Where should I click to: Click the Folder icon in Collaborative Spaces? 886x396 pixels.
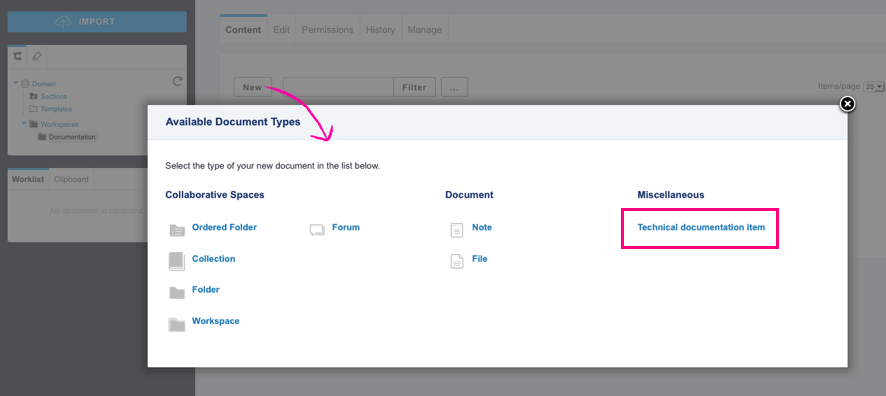[177, 293]
